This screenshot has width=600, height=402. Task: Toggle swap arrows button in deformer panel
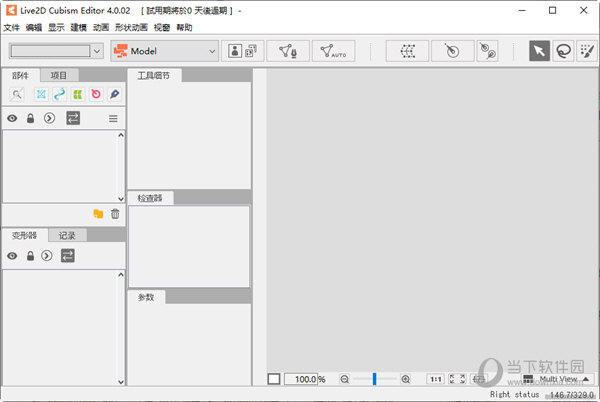click(x=68, y=256)
